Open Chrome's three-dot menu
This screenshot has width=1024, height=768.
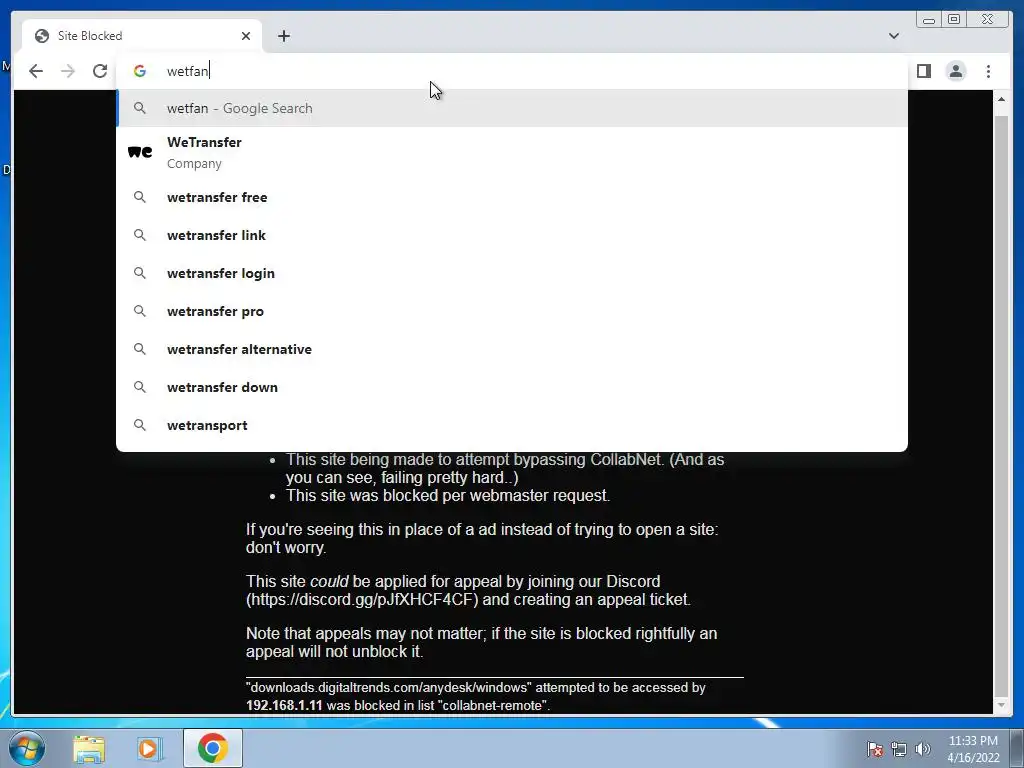(x=988, y=71)
